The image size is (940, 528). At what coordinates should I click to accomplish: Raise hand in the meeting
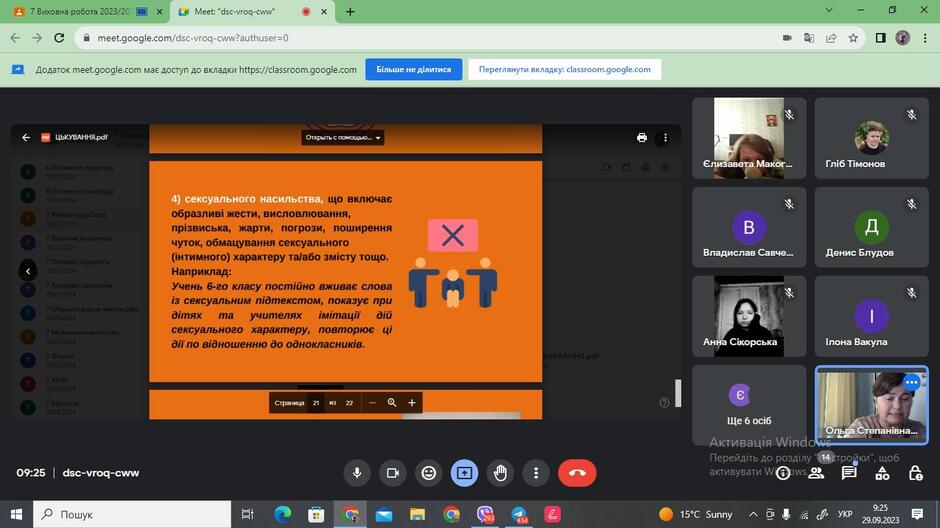500,473
